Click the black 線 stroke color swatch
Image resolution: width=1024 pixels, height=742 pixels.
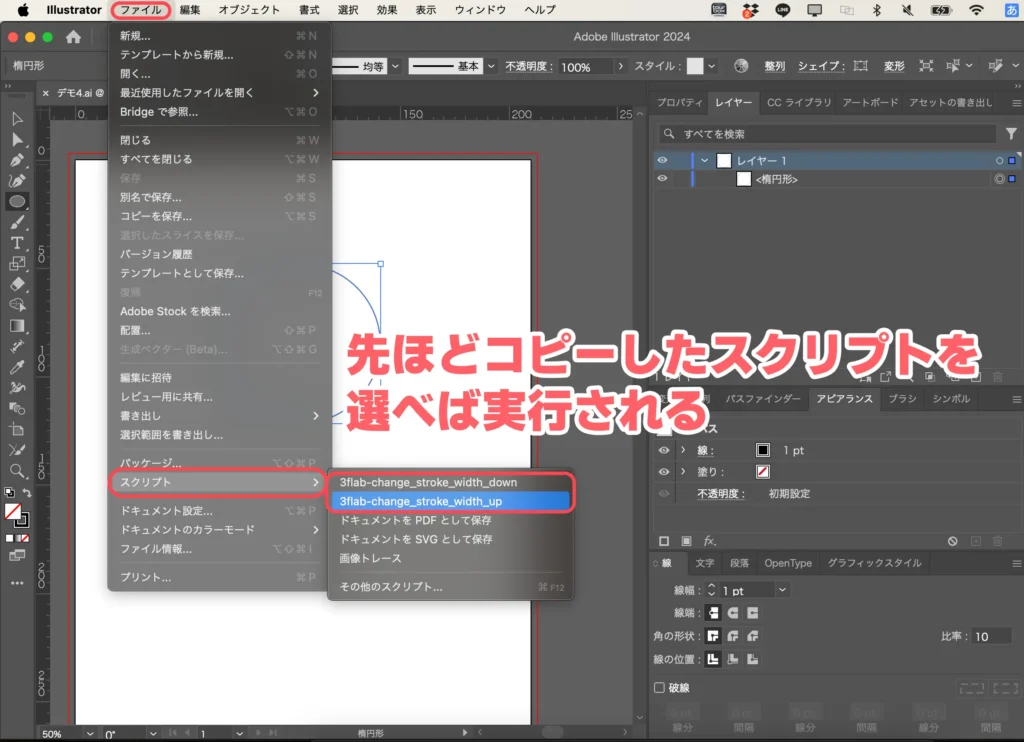coord(763,450)
